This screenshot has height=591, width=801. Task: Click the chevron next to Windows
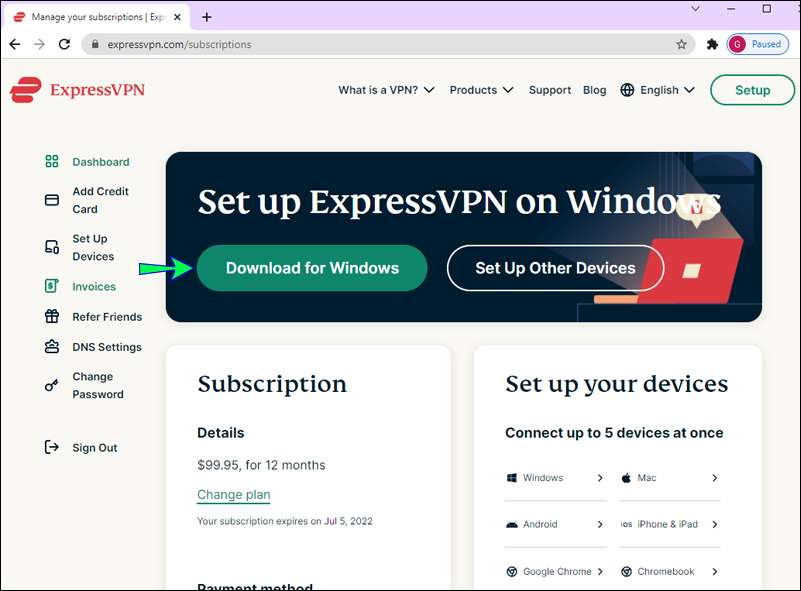pyautogui.click(x=600, y=478)
